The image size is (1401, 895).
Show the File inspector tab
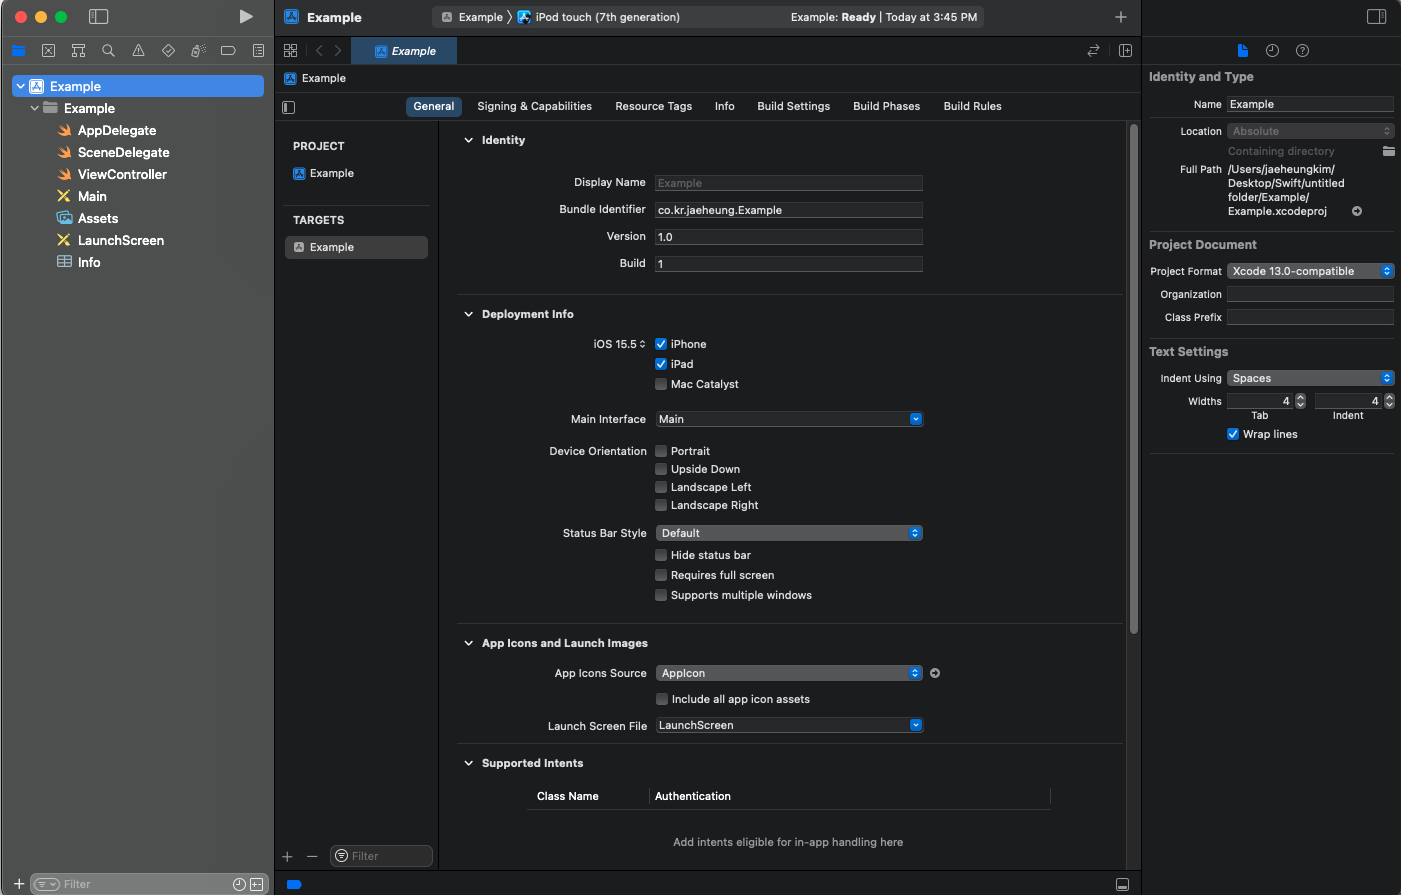click(x=1242, y=50)
